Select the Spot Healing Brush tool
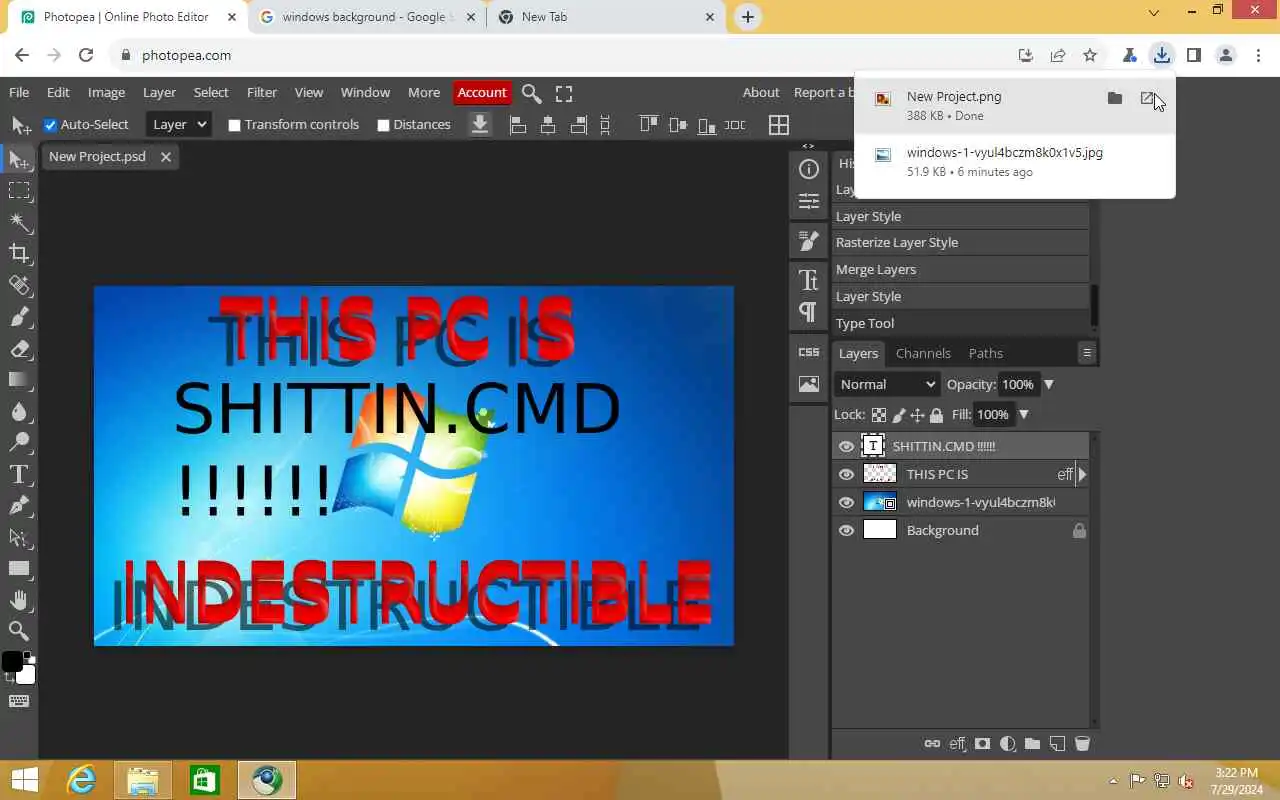Viewport: 1280px width, 800px height. point(19,285)
